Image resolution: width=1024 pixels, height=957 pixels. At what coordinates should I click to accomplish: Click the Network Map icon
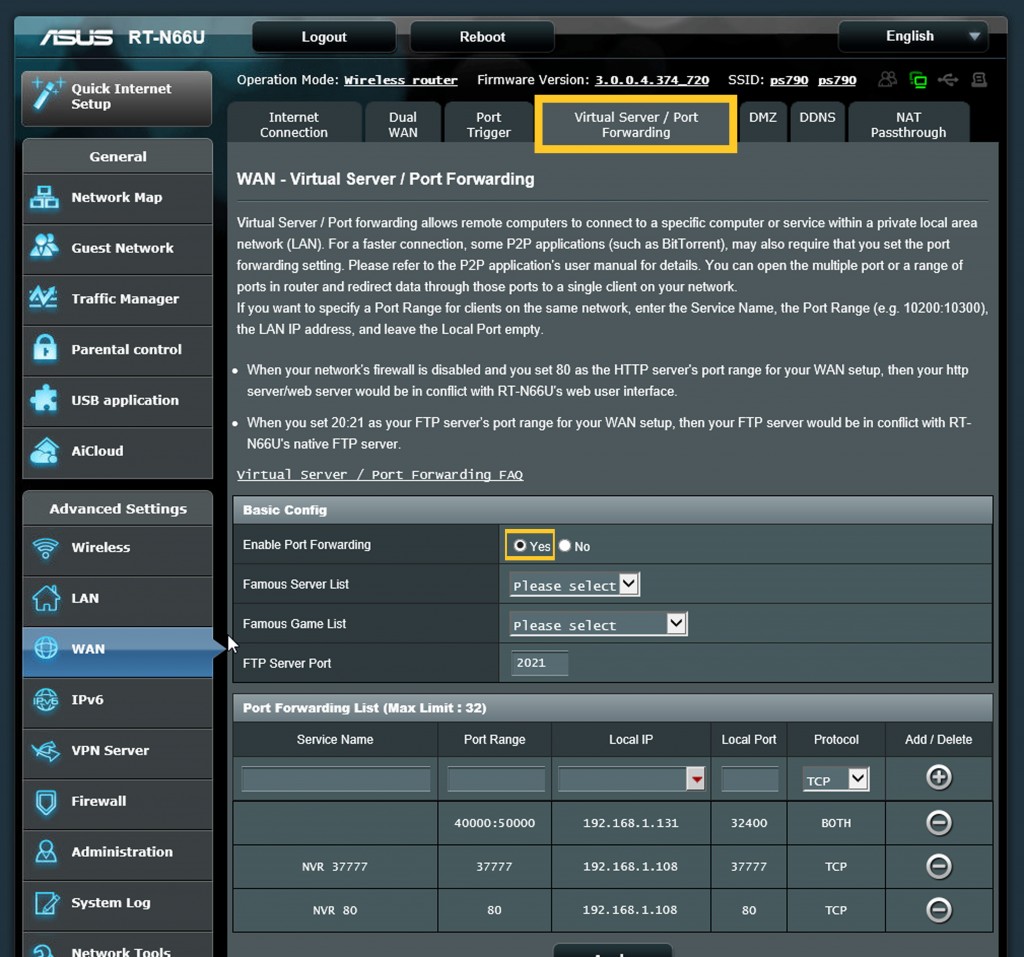click(44, 197)
